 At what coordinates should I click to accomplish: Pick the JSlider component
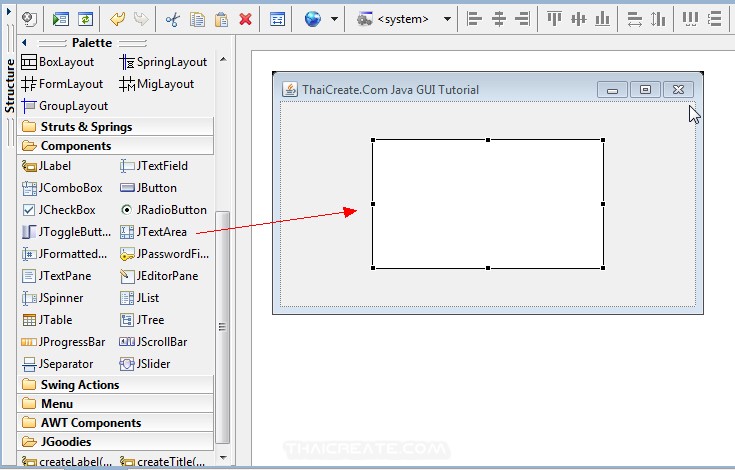point(145,364)
